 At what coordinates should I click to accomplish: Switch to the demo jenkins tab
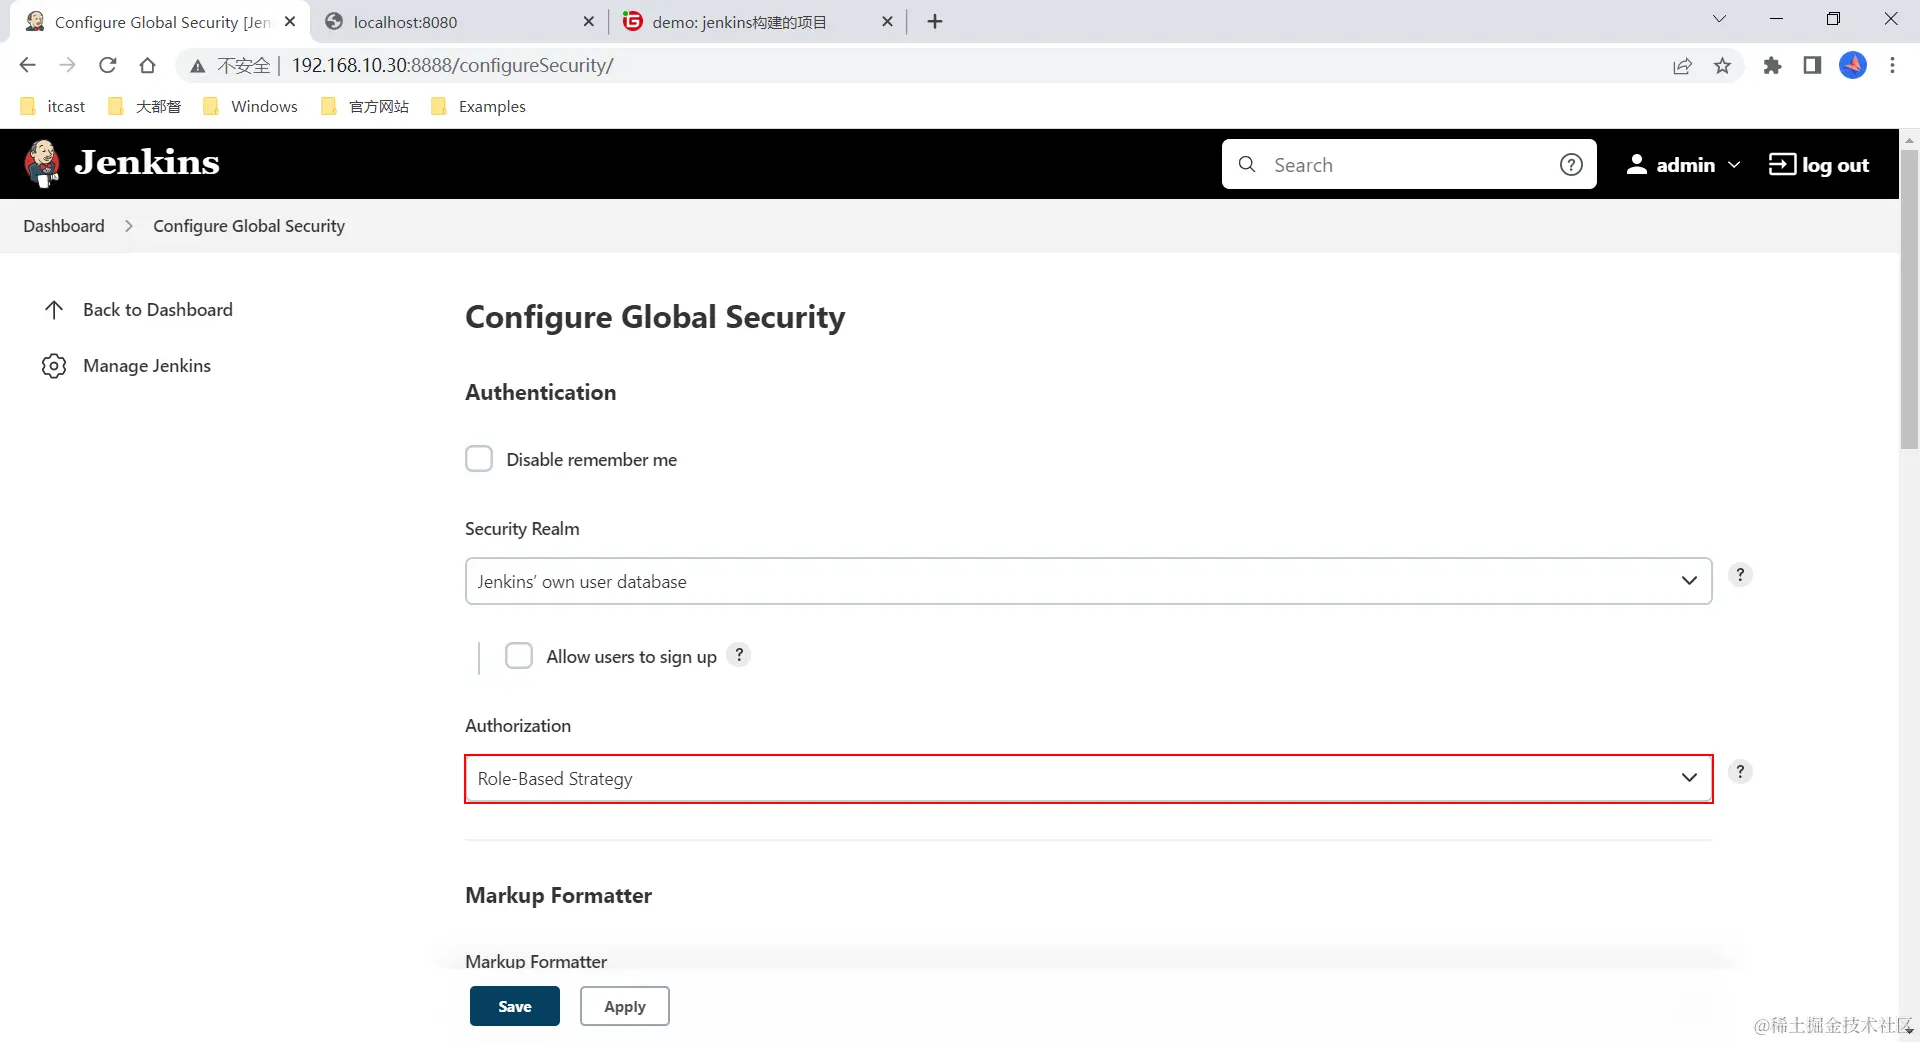pyautogui.click(x=757, y=22)
